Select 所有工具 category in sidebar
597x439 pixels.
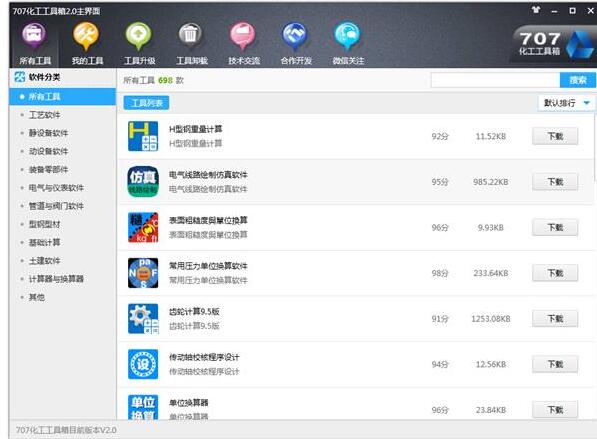(x=62, y=97)
